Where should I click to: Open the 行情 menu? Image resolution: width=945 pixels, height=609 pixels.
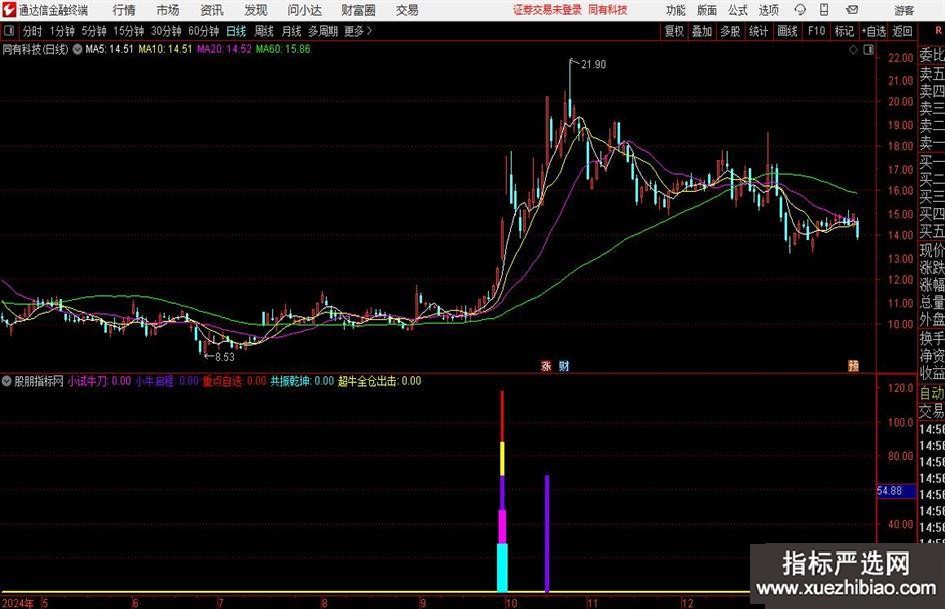(124, 10)
